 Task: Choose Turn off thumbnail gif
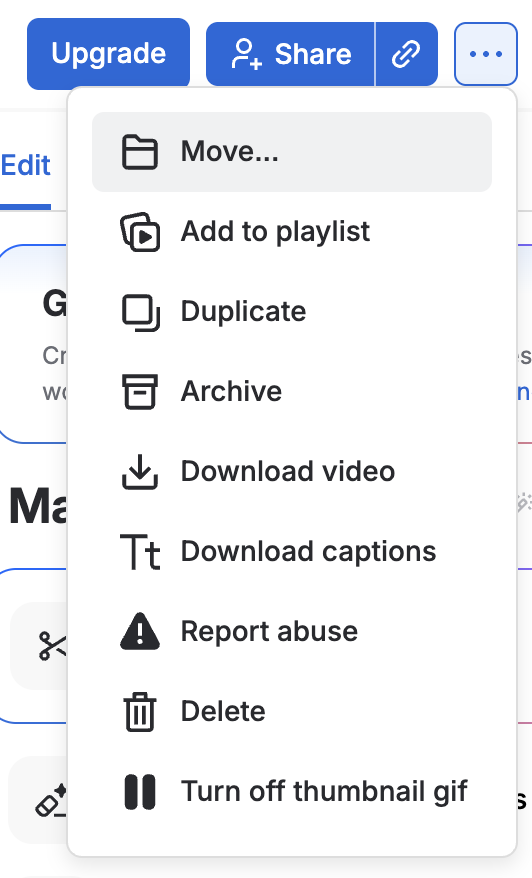pos(292,792)
